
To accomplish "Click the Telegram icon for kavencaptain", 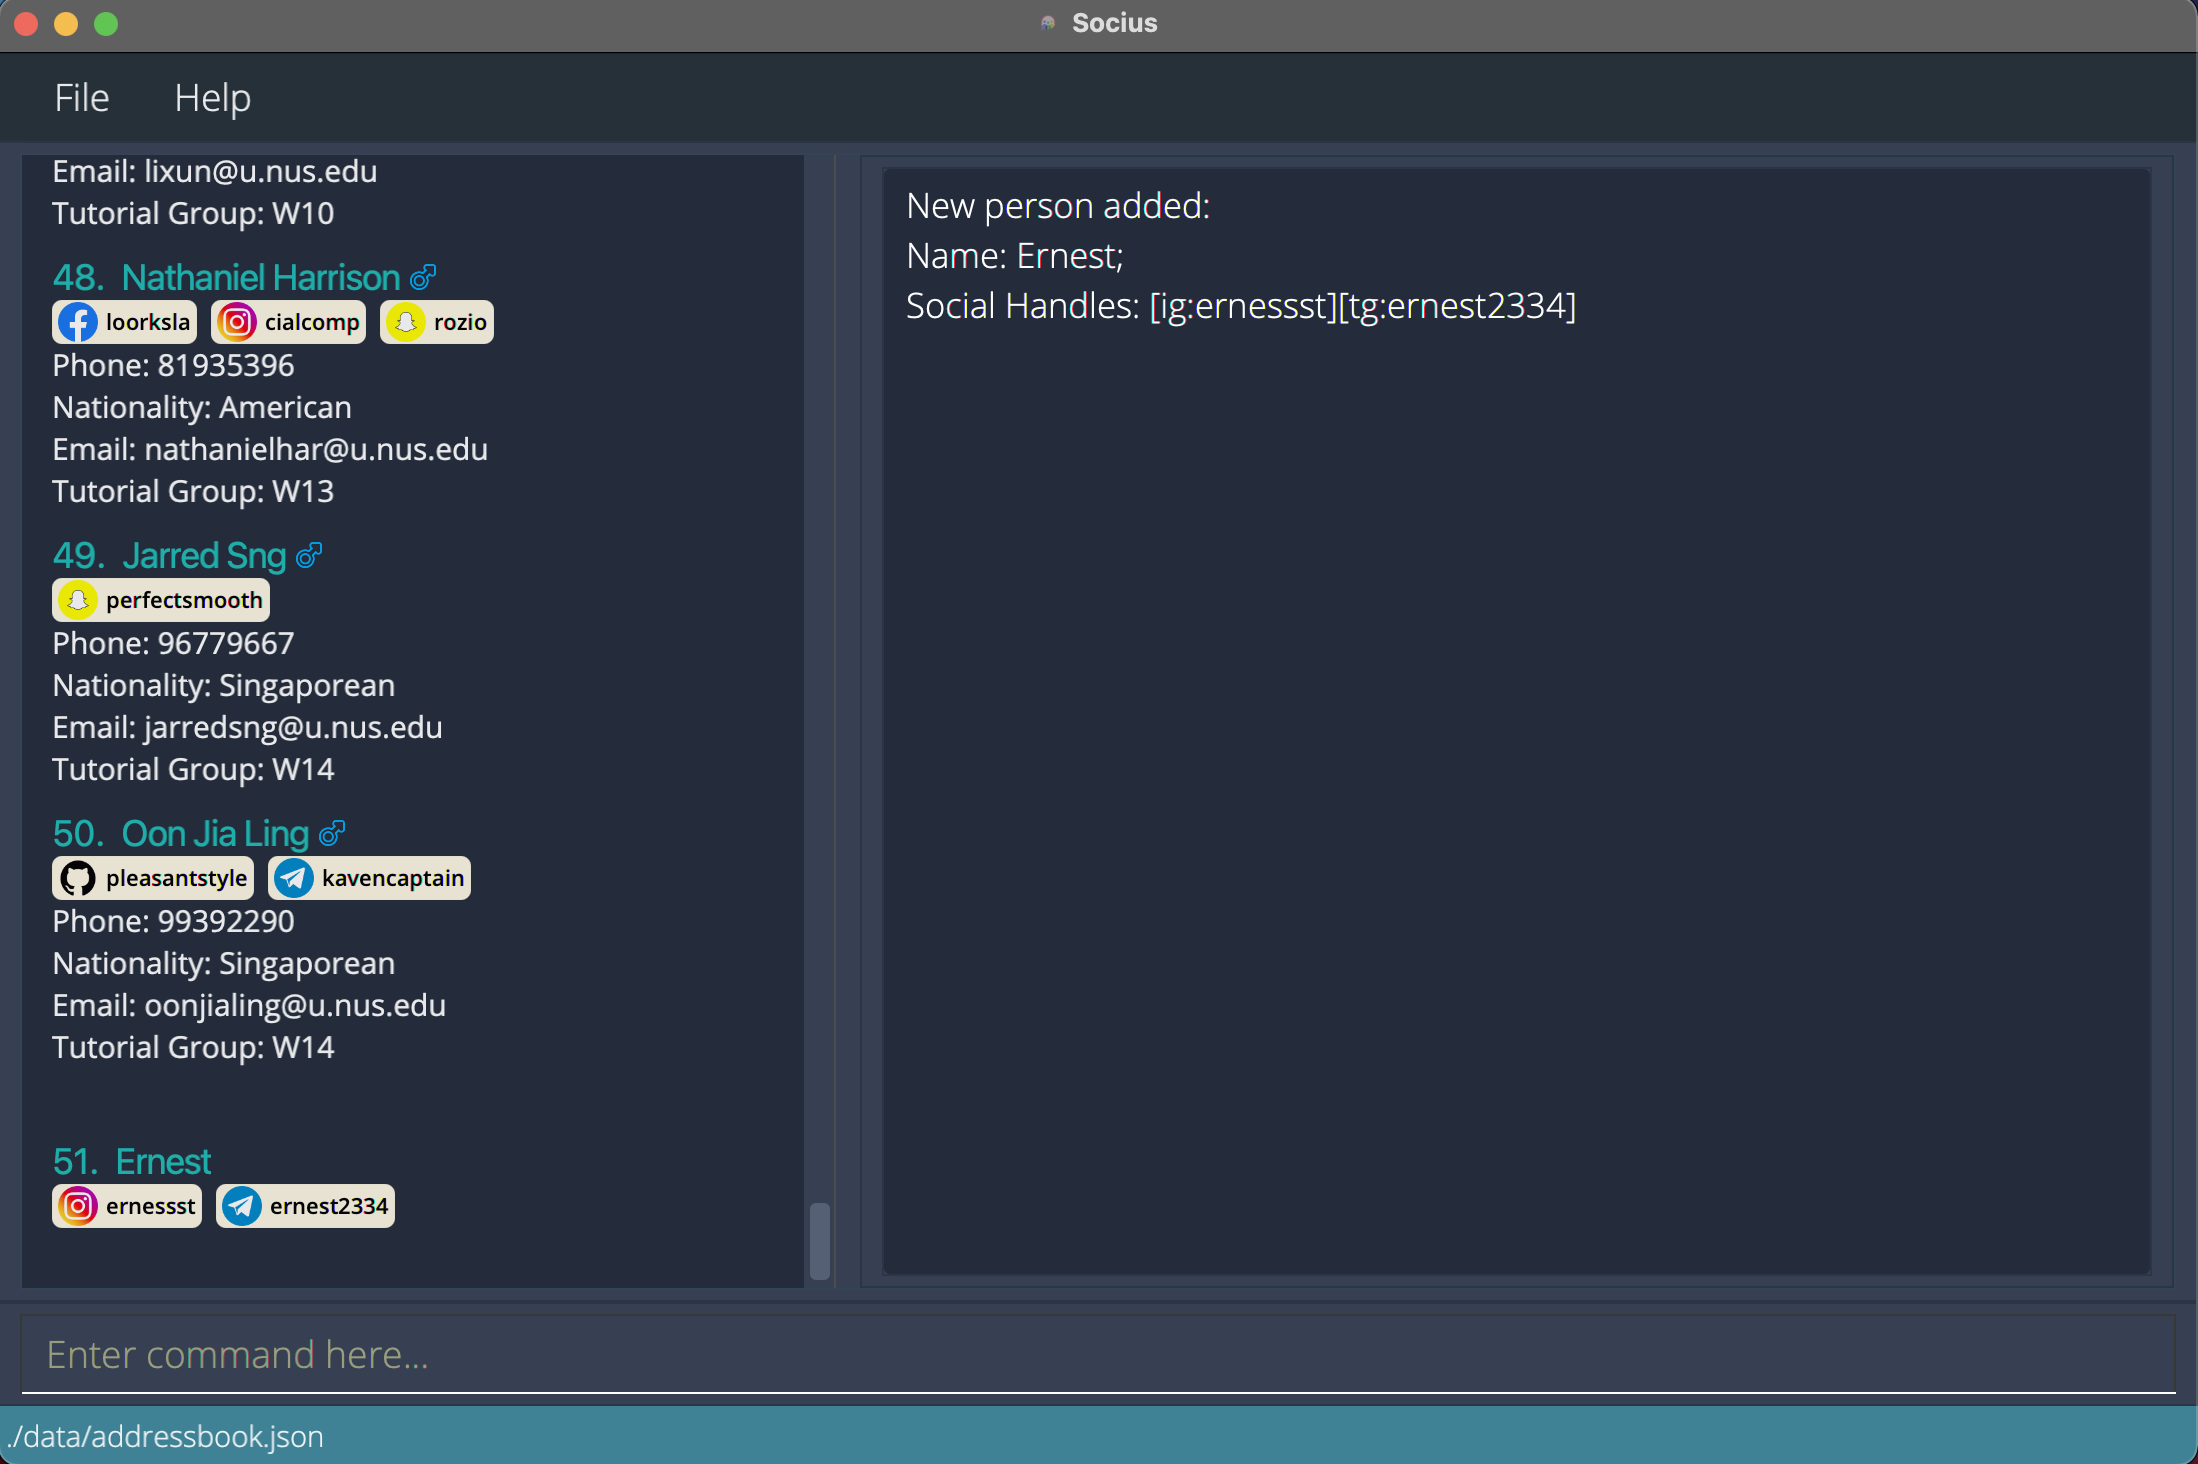I will (291, 877).
